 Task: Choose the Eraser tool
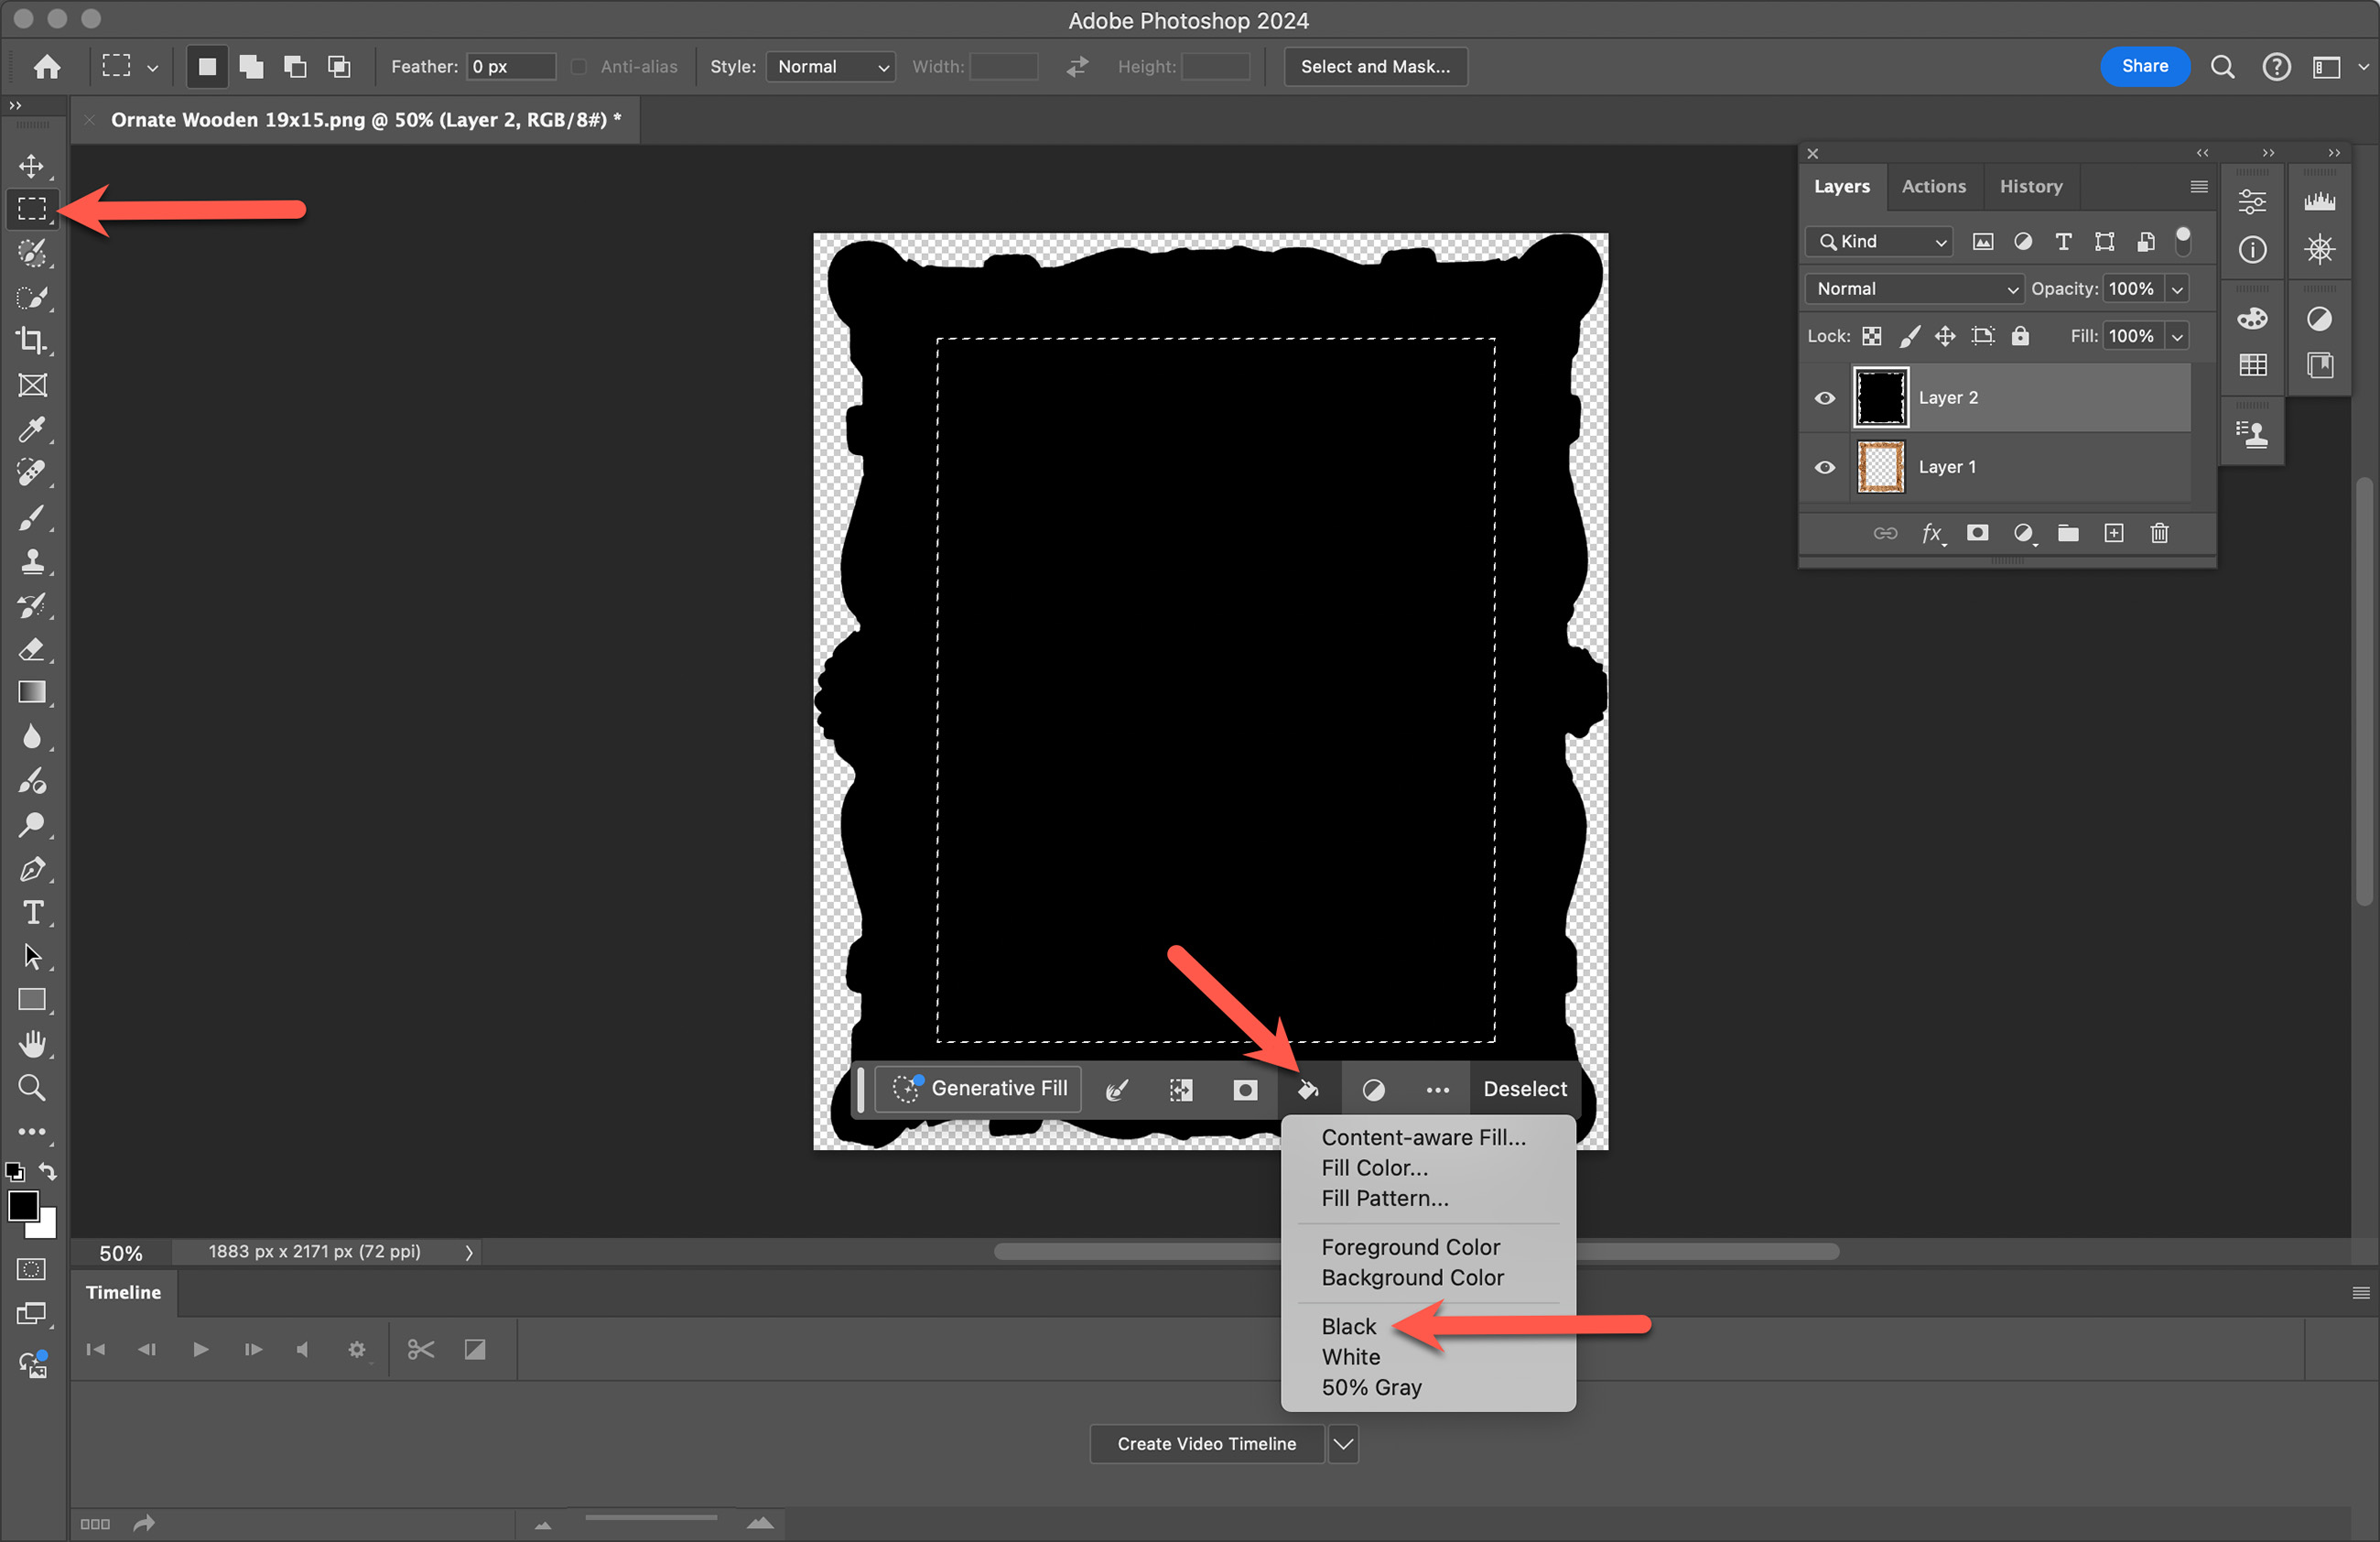(32, 649)
